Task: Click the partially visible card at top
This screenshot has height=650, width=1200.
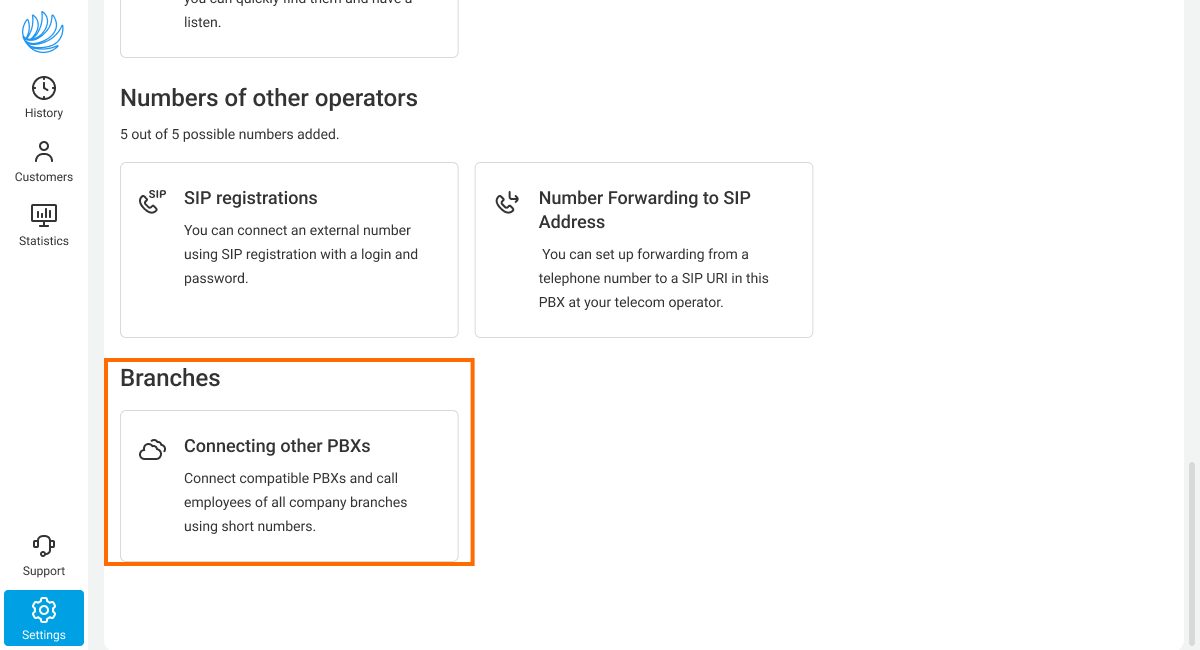Action: [289, 28]
